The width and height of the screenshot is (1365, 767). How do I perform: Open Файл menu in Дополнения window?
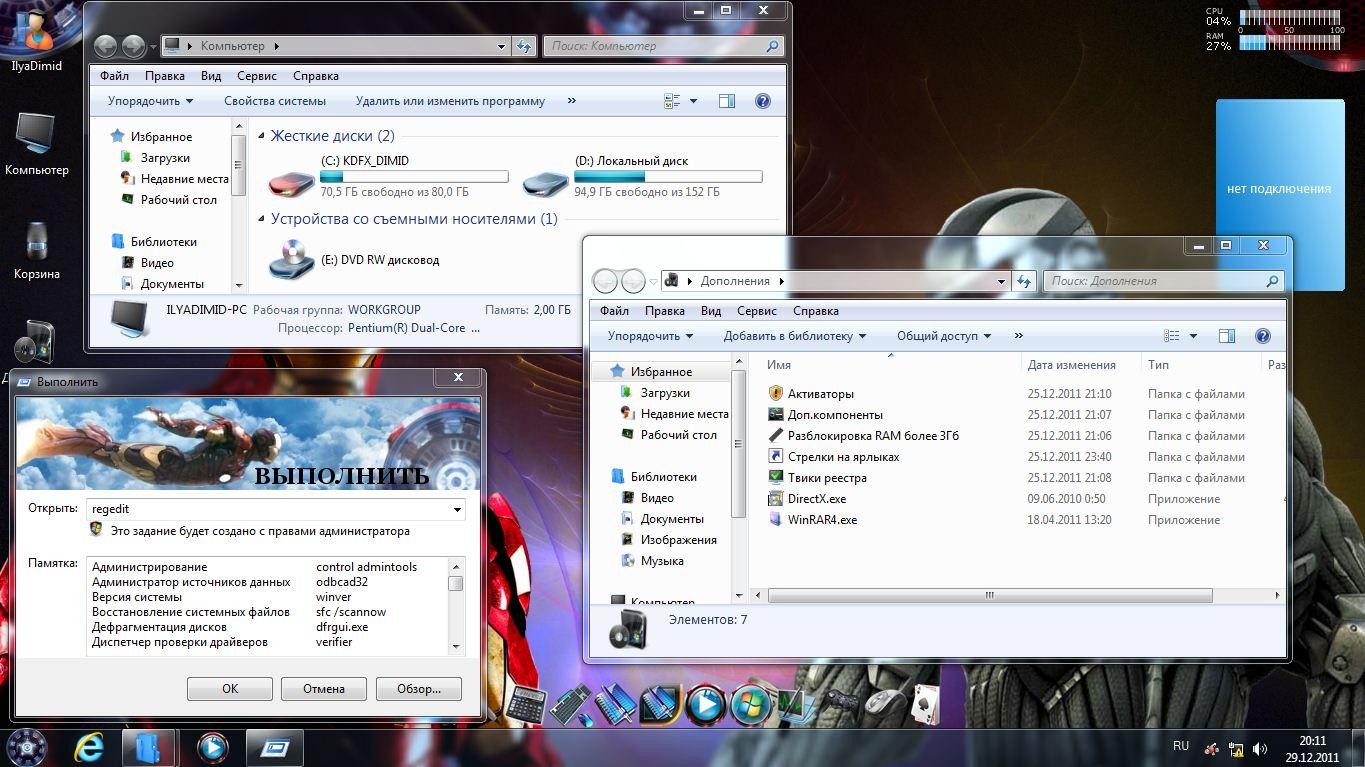pos(614,311)
